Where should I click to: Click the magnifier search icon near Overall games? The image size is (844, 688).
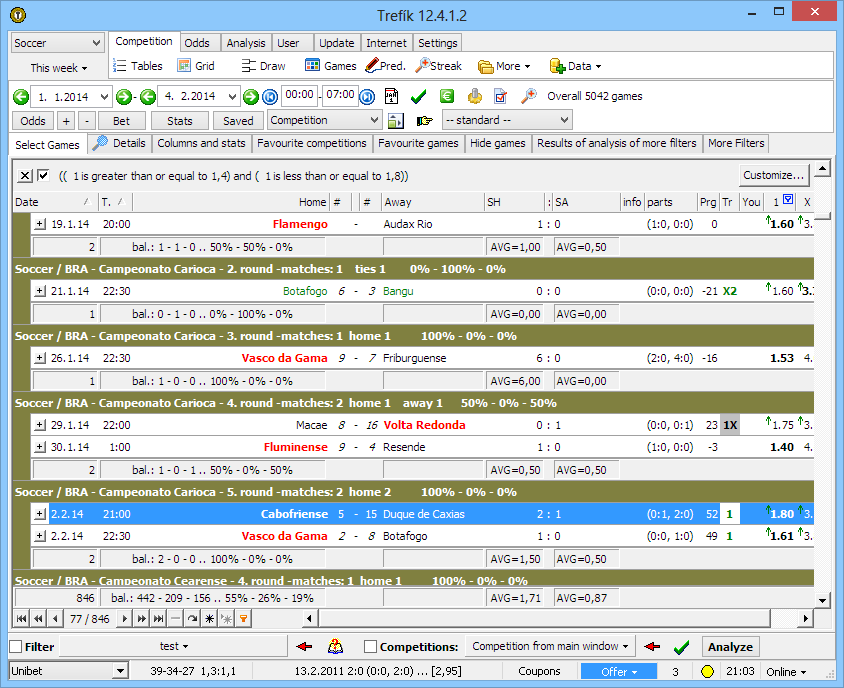[529, 96]
